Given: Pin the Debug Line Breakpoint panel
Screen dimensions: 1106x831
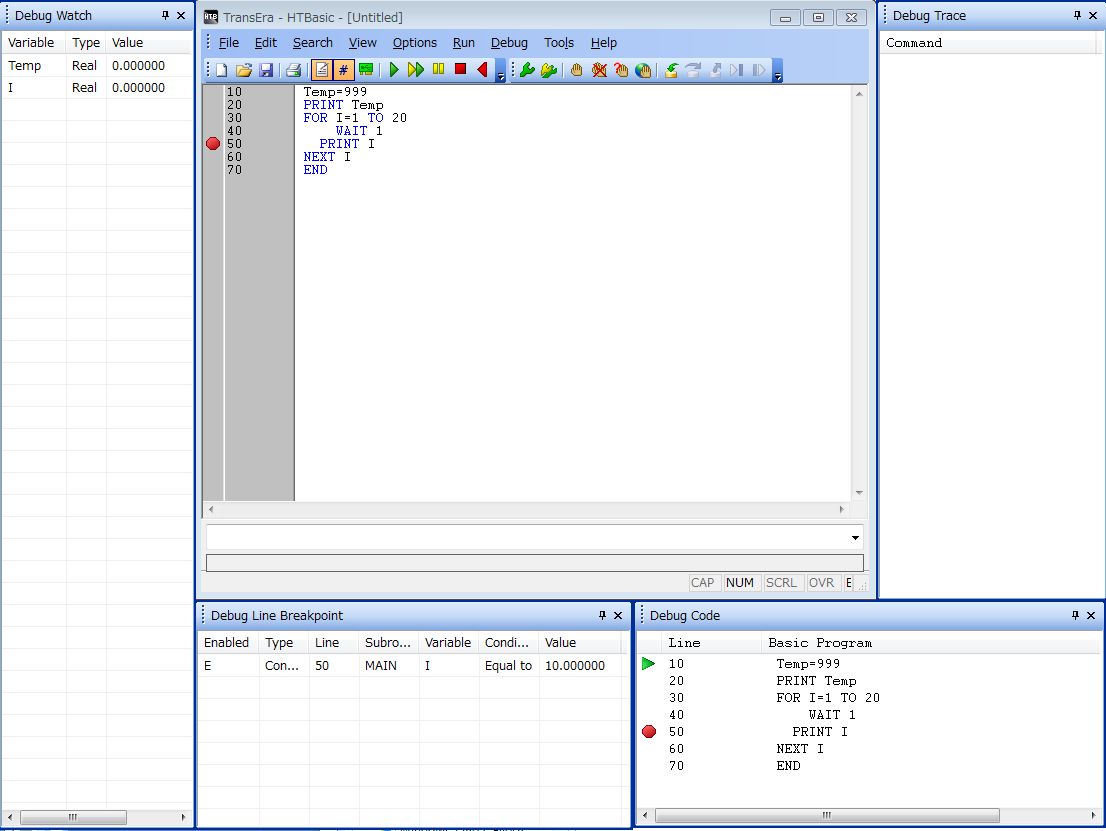Looking at the screenshot, I should [x=602, y=615].
